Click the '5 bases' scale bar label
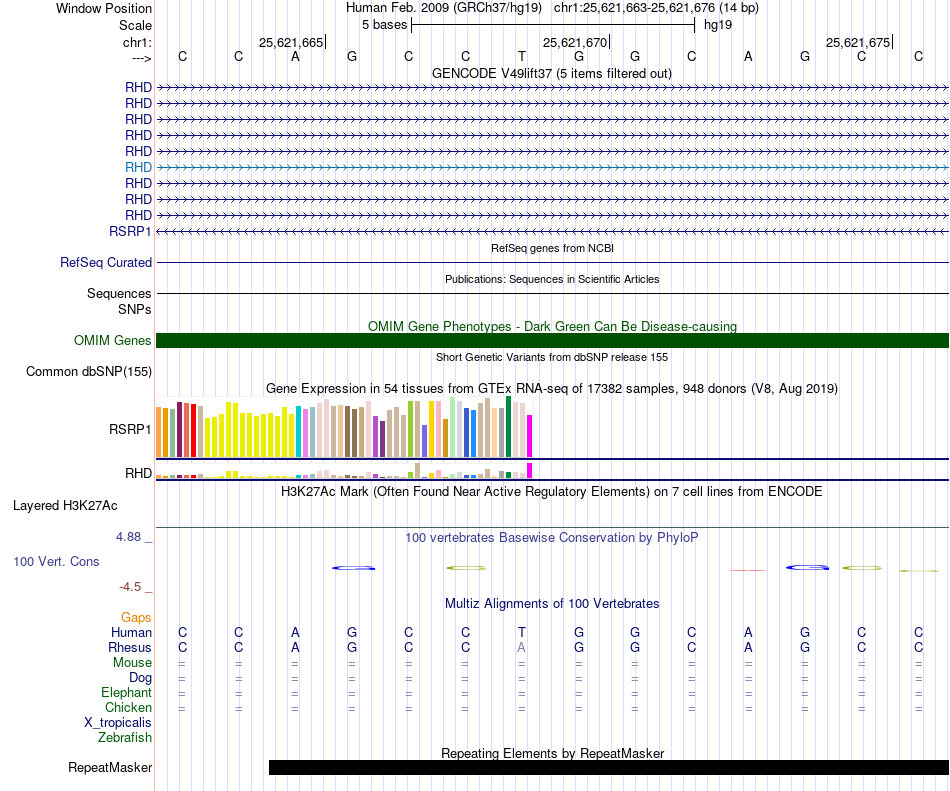This screenshot has height=791, width=950. (385, 25)
